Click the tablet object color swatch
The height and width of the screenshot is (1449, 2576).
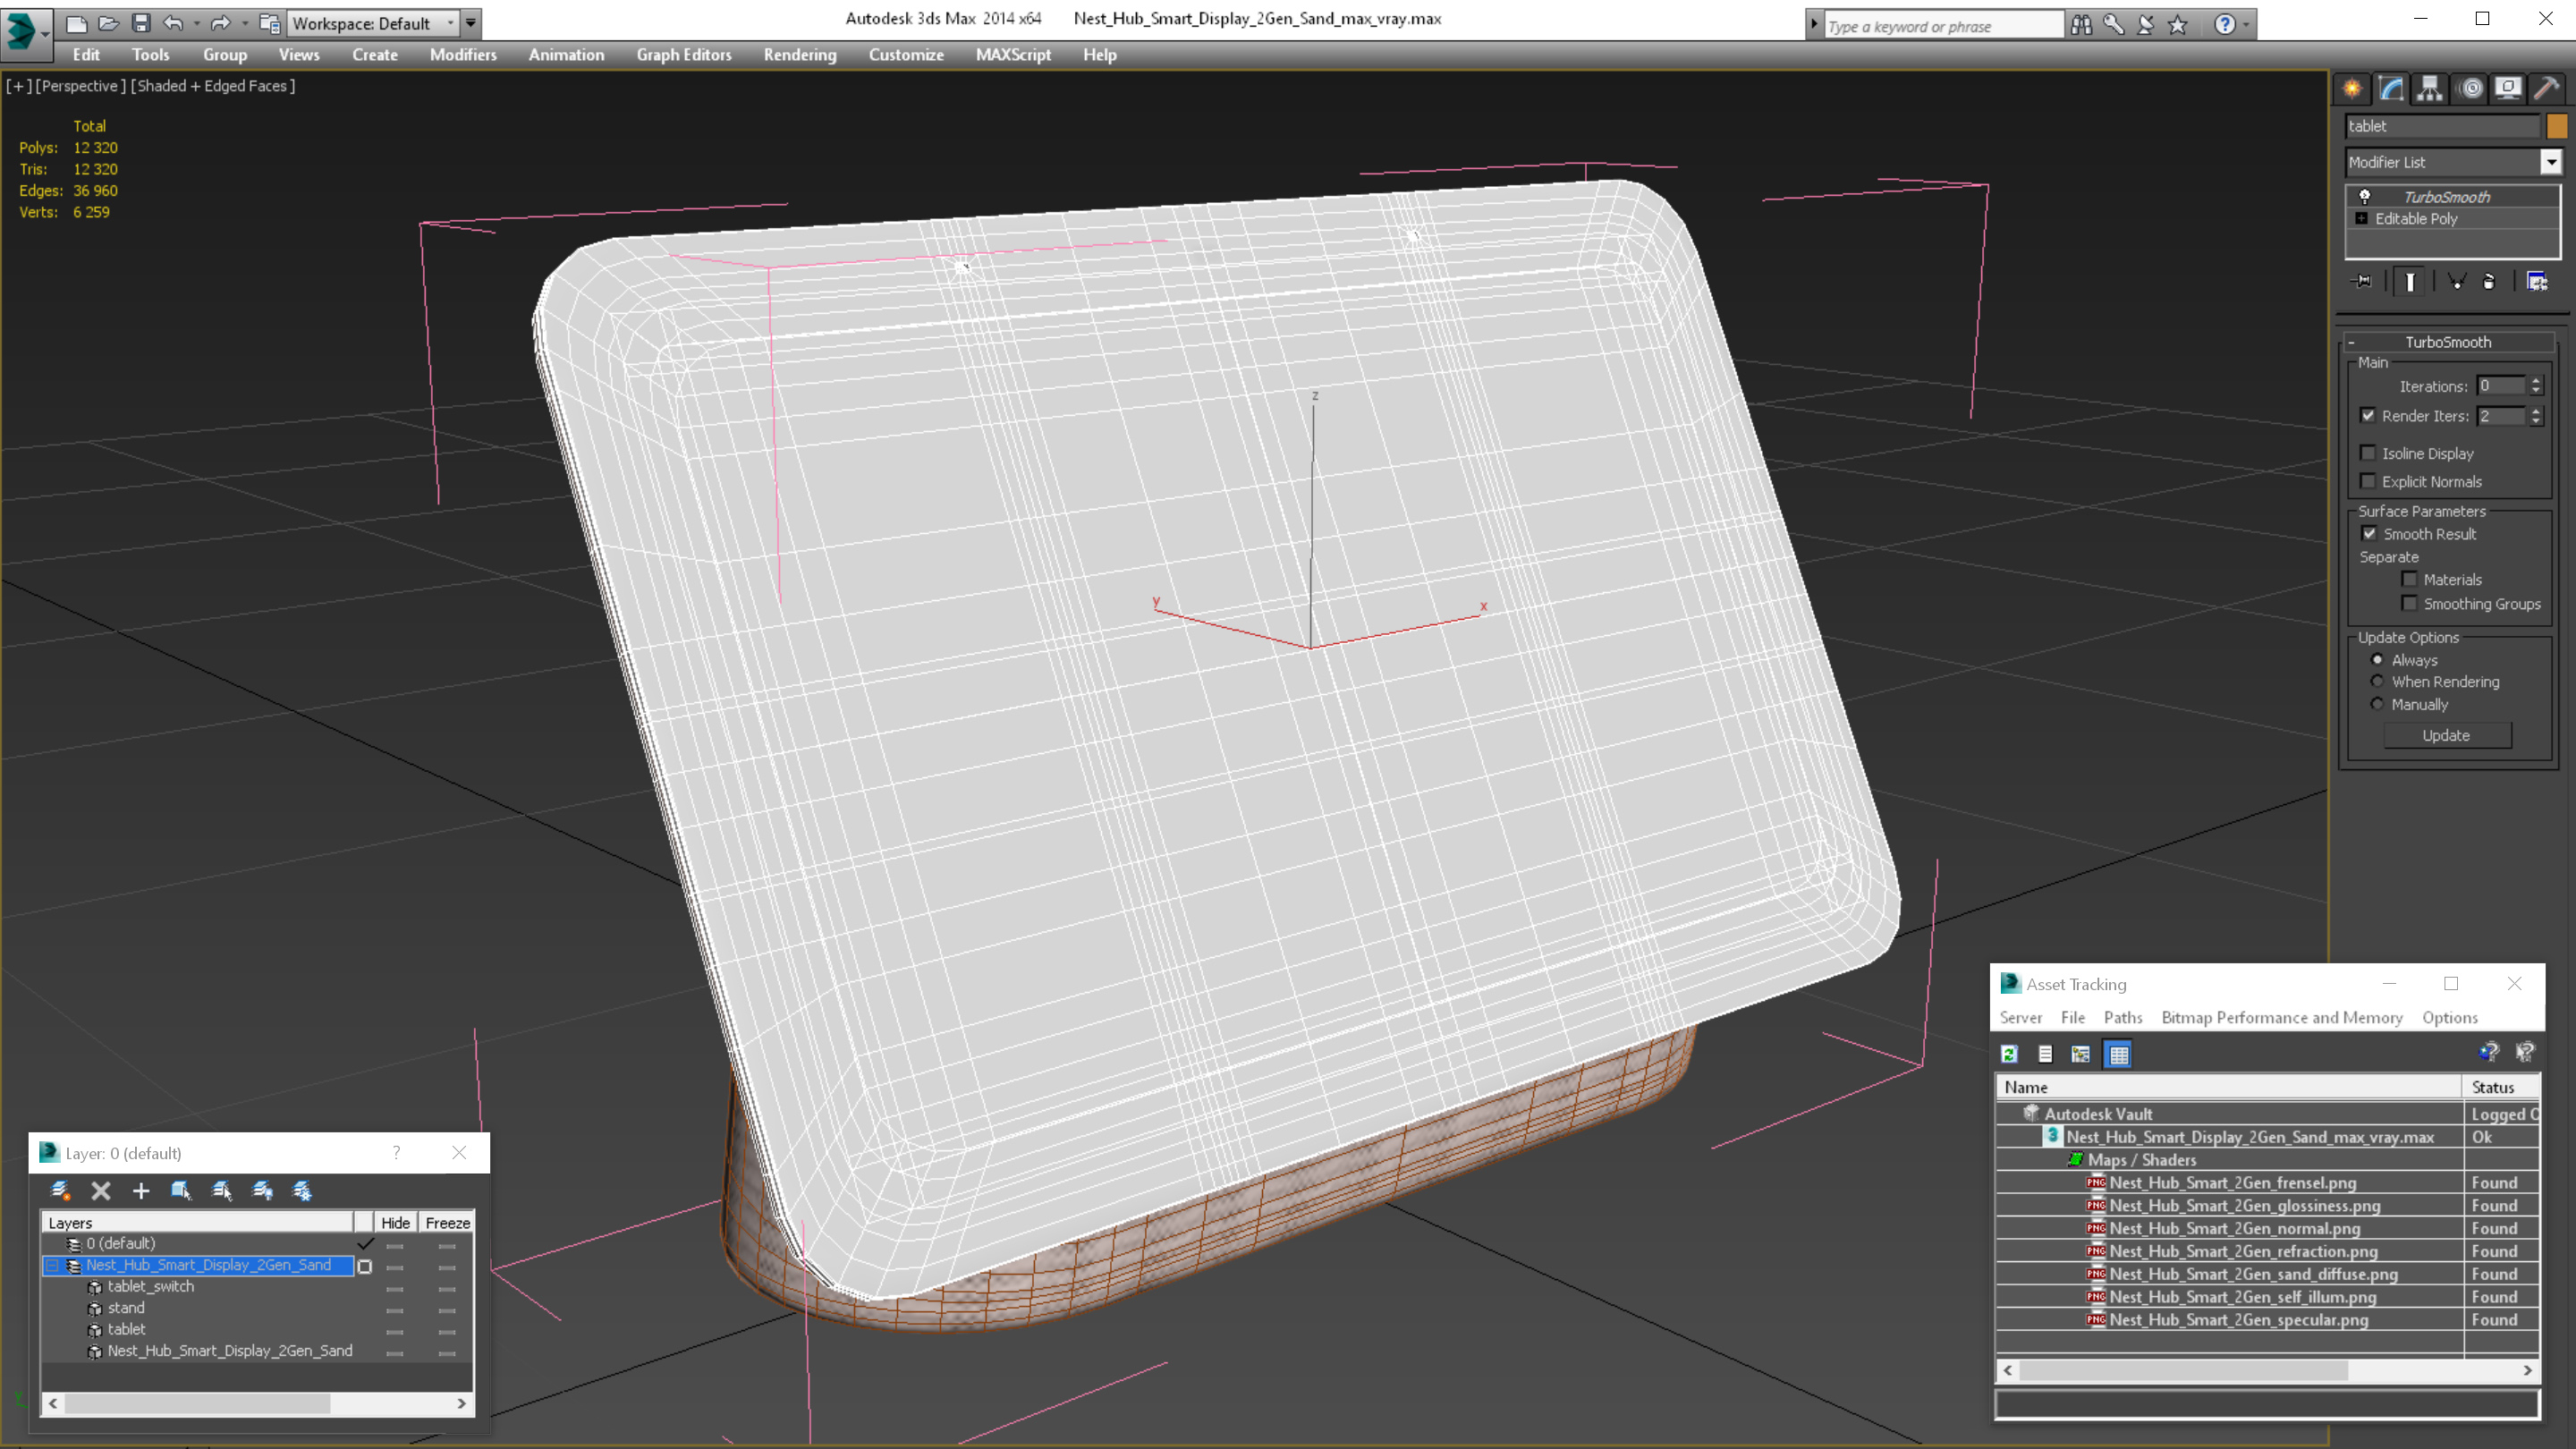coord(2556,126)
